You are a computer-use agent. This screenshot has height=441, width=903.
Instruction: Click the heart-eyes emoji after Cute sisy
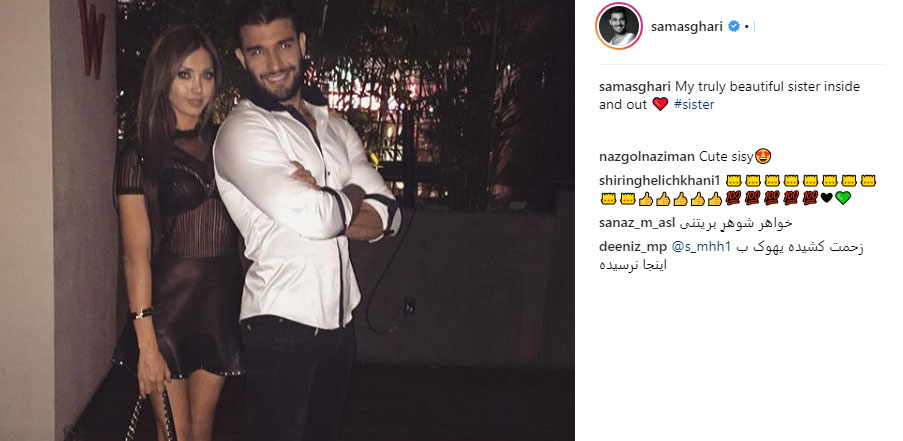click(763, 156)
